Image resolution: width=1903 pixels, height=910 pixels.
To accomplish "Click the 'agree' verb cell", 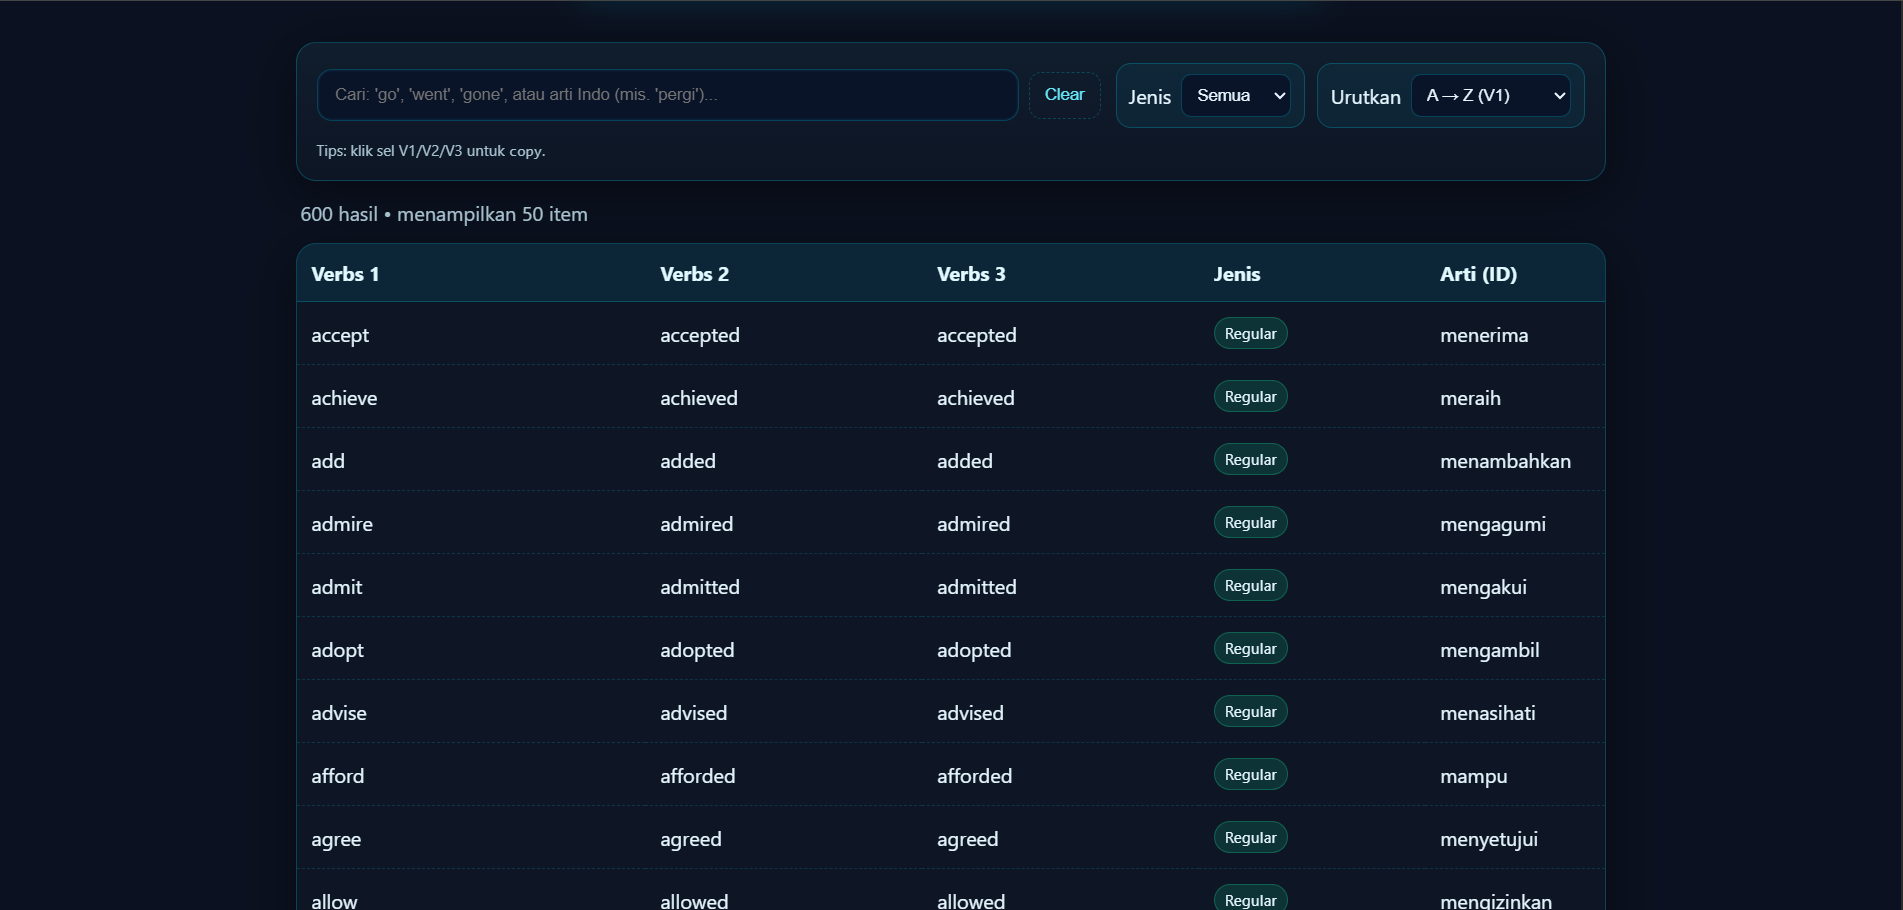I will click(336, 838).
